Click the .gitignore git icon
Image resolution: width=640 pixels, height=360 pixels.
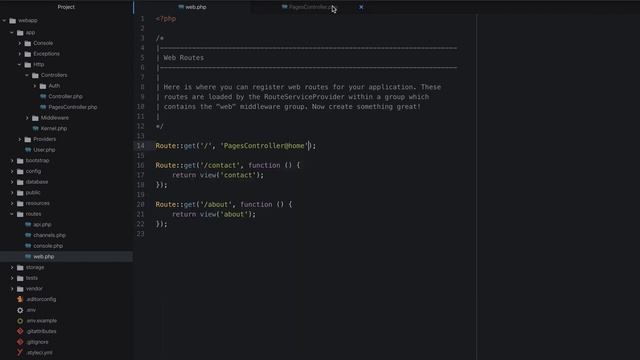pyautogui.click(x=20, y=342)
